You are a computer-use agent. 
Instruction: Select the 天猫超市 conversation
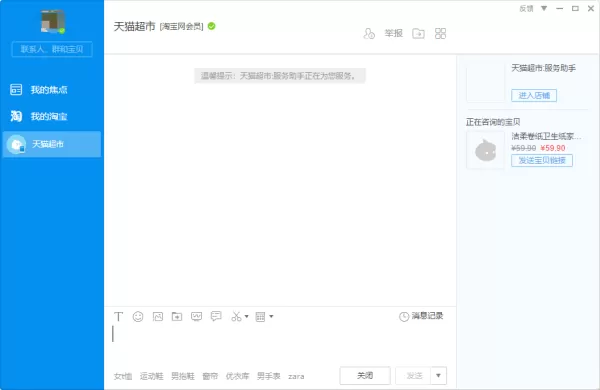tap(52, 144)
